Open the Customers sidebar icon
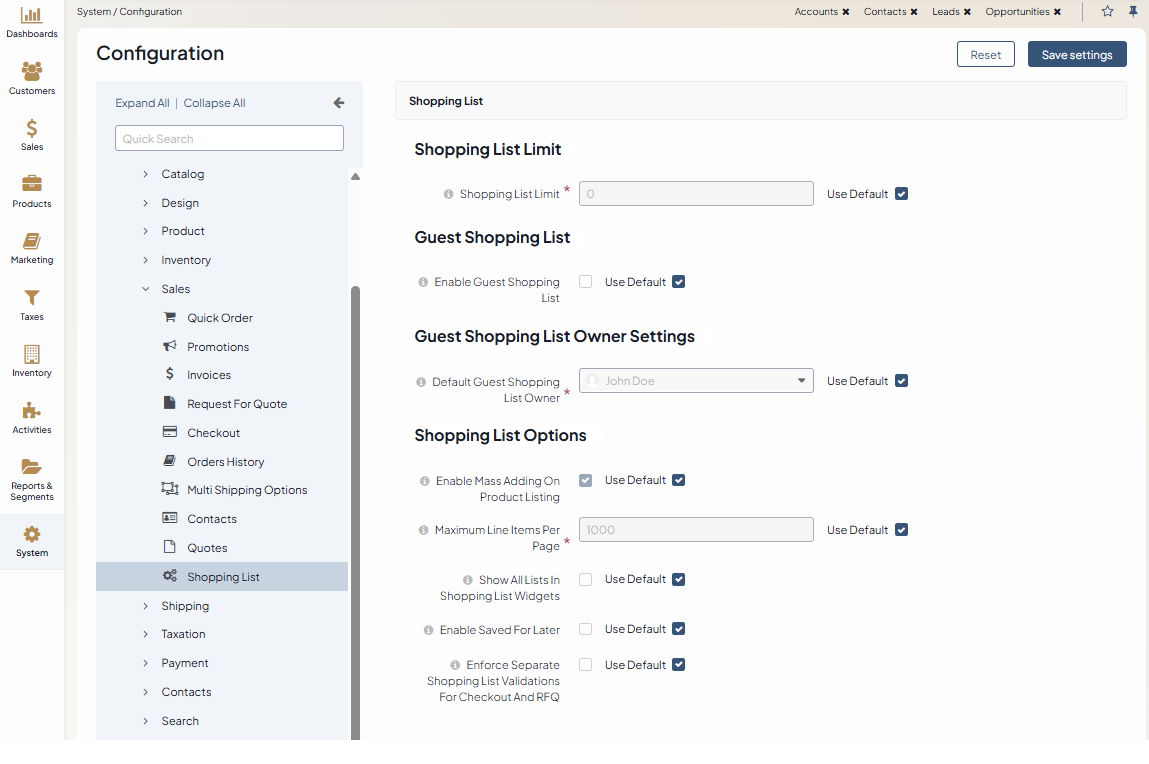Screen dimensions: 1149x764 (x=32, y=72)
